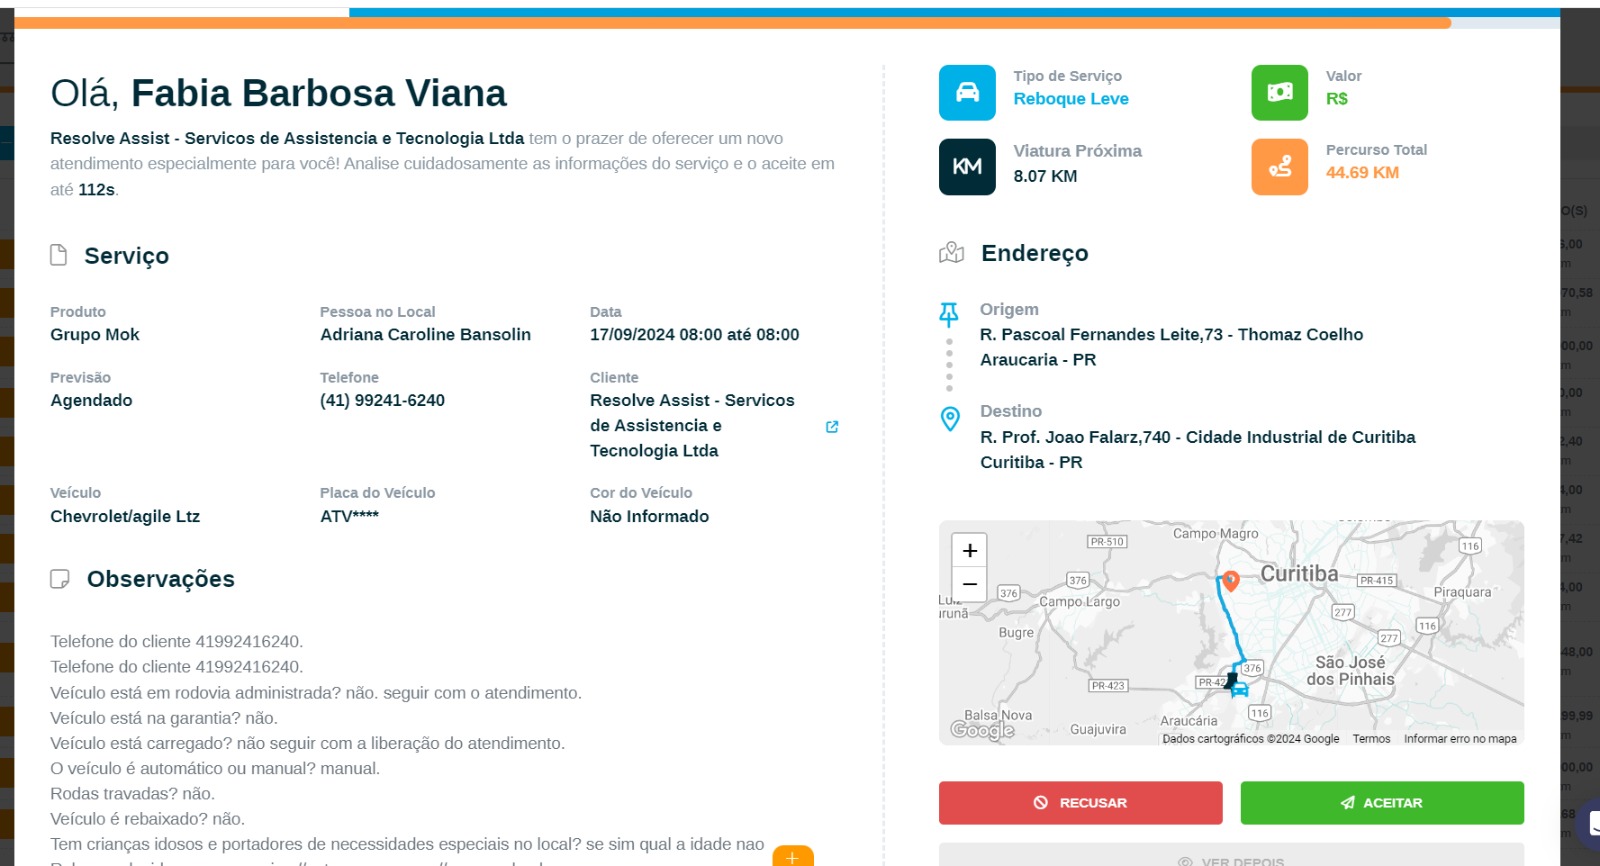Click the note icon beside Observações heading
1600x866 pixels.
(60, 579)
